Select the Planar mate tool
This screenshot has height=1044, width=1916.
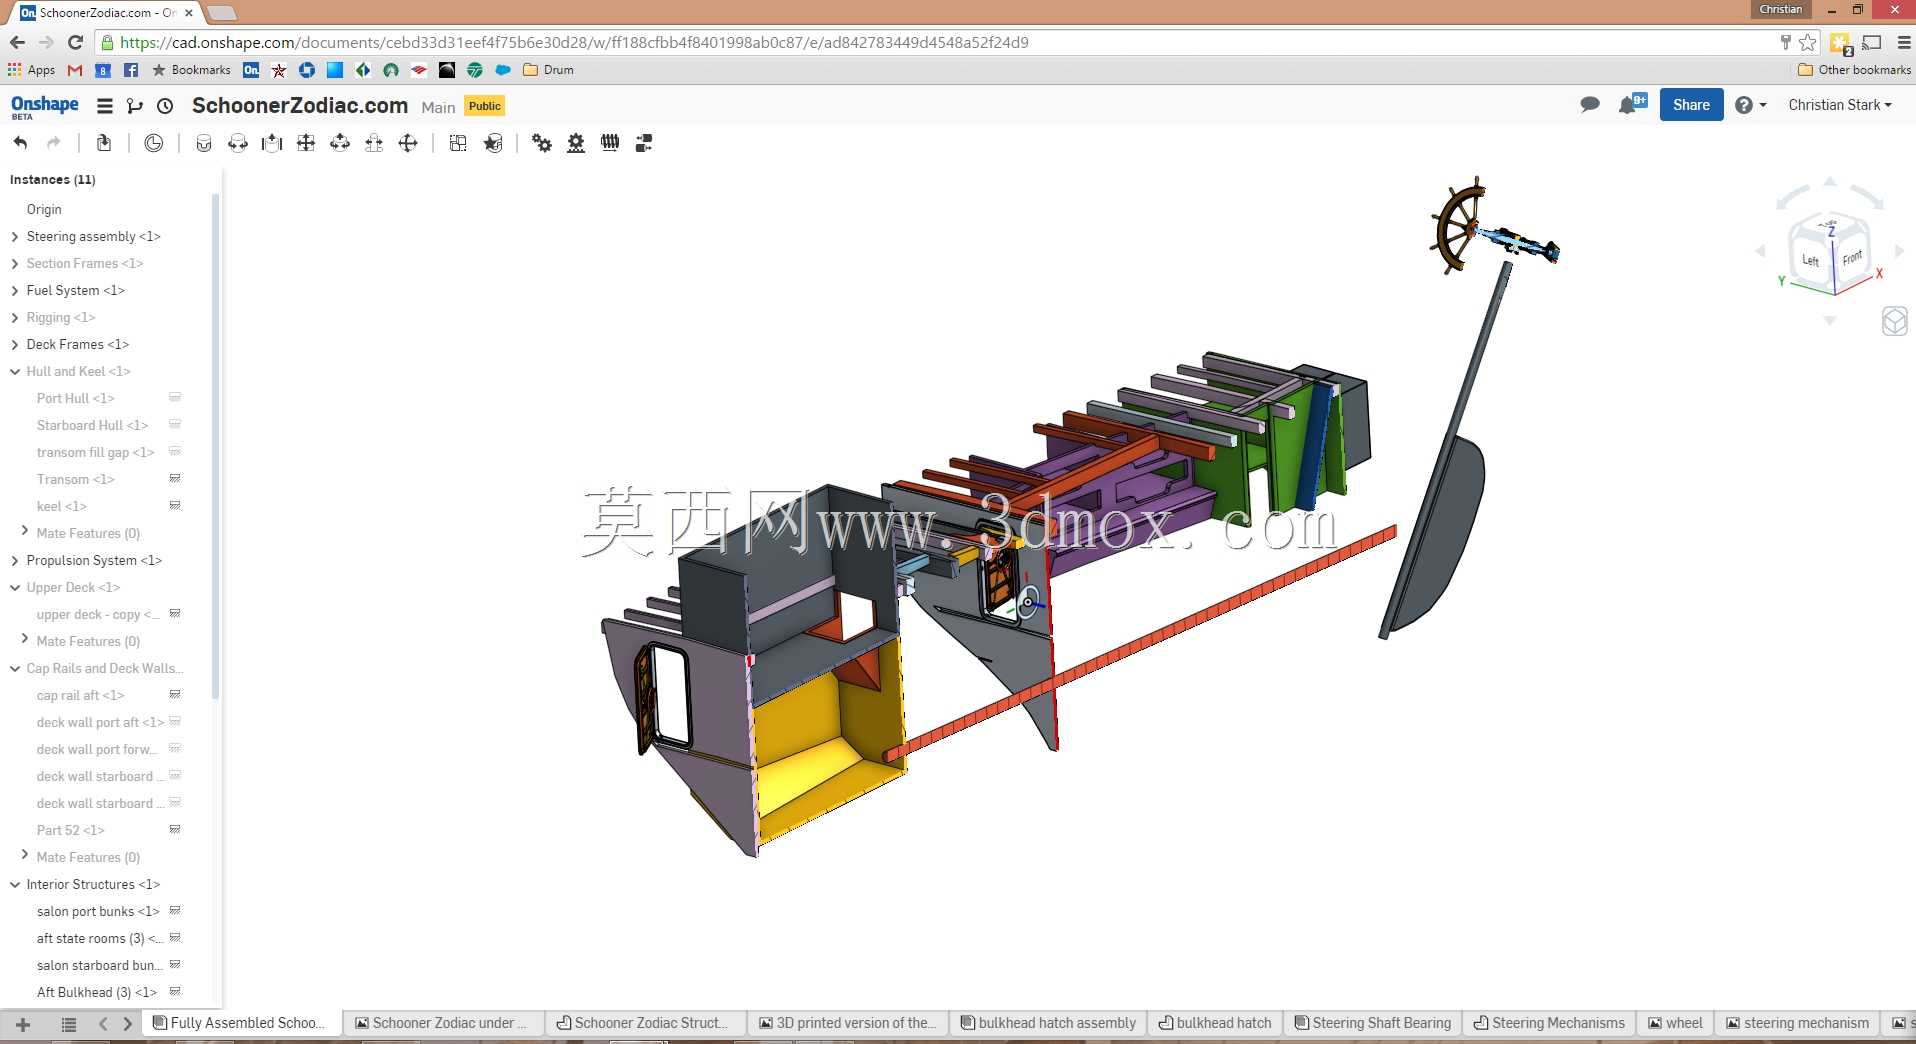click(306, 143)
